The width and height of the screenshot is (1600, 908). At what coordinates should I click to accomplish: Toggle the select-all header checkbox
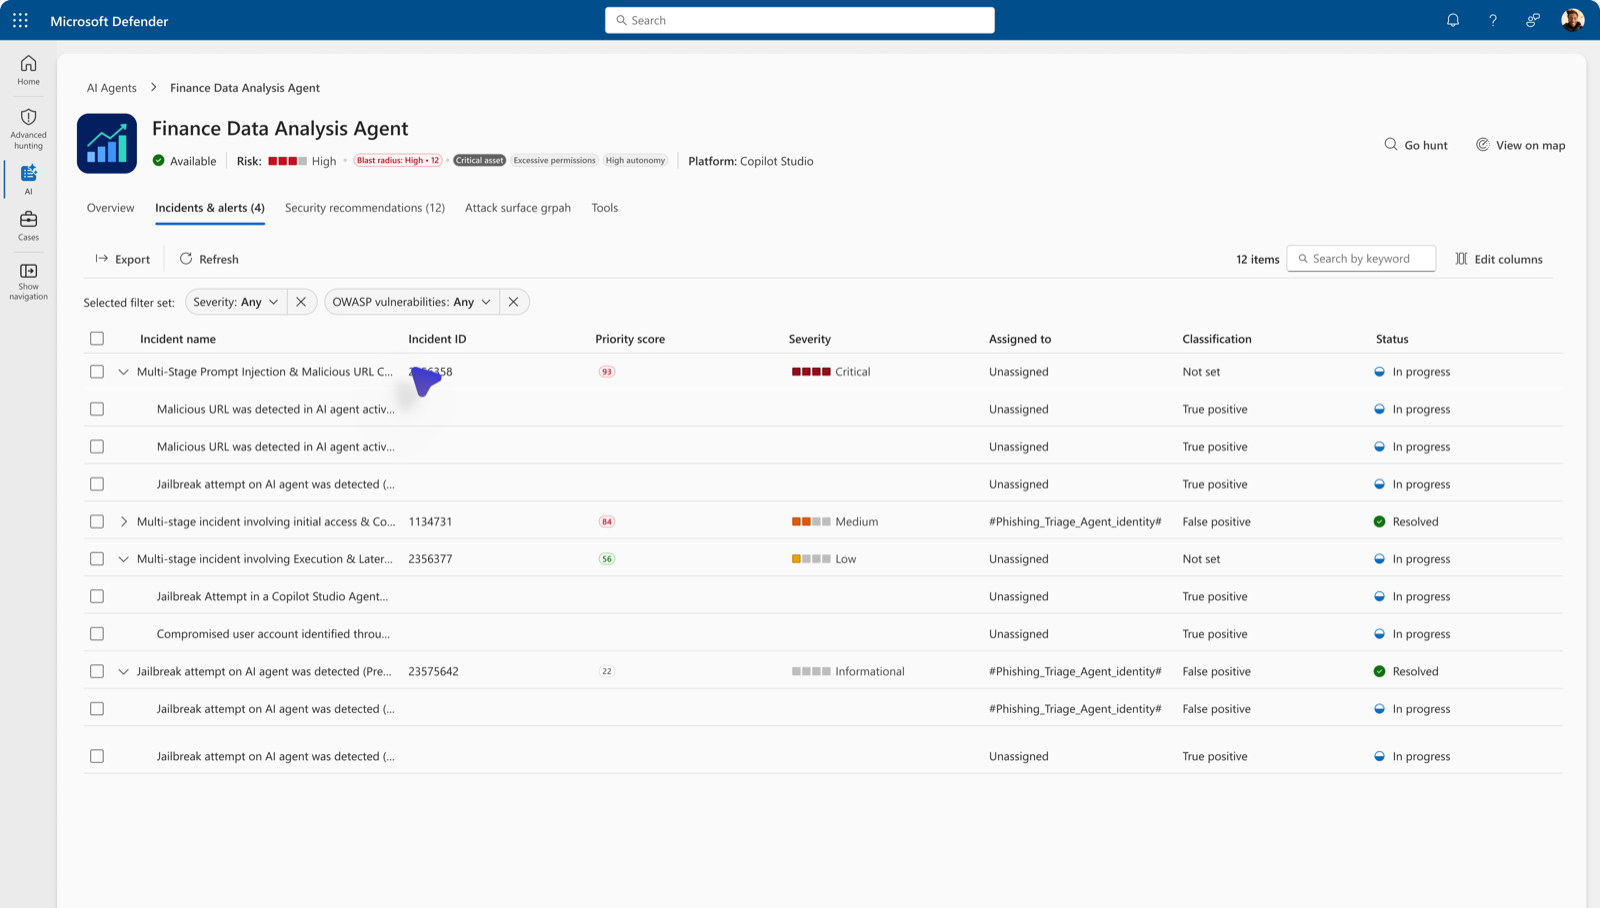[97, 338]
